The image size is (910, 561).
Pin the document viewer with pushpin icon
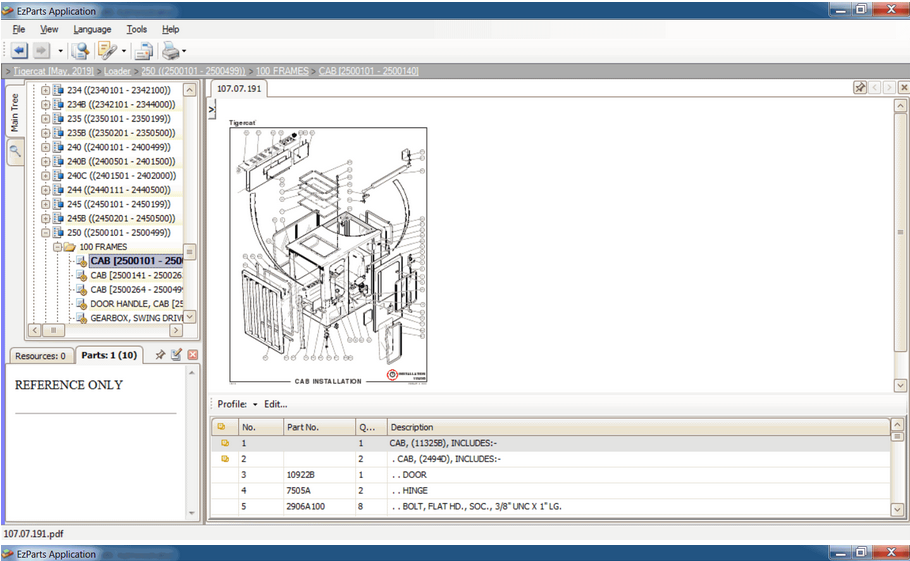pos(860,87)
